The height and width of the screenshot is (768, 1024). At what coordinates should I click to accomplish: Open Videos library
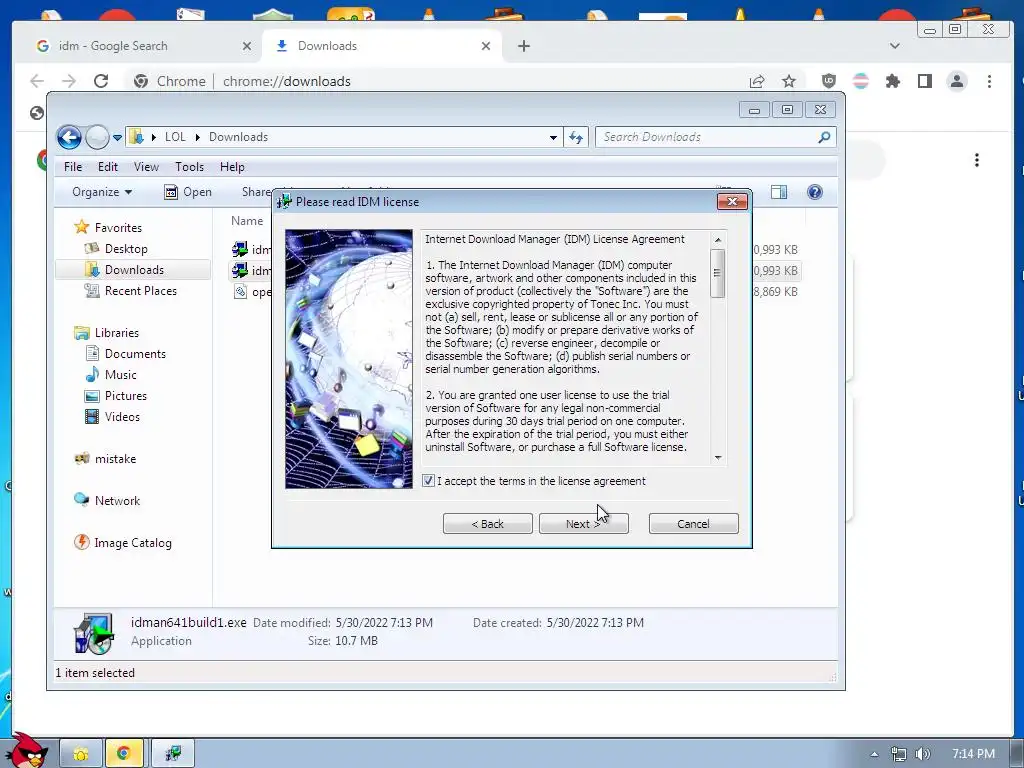coord(122,416)
